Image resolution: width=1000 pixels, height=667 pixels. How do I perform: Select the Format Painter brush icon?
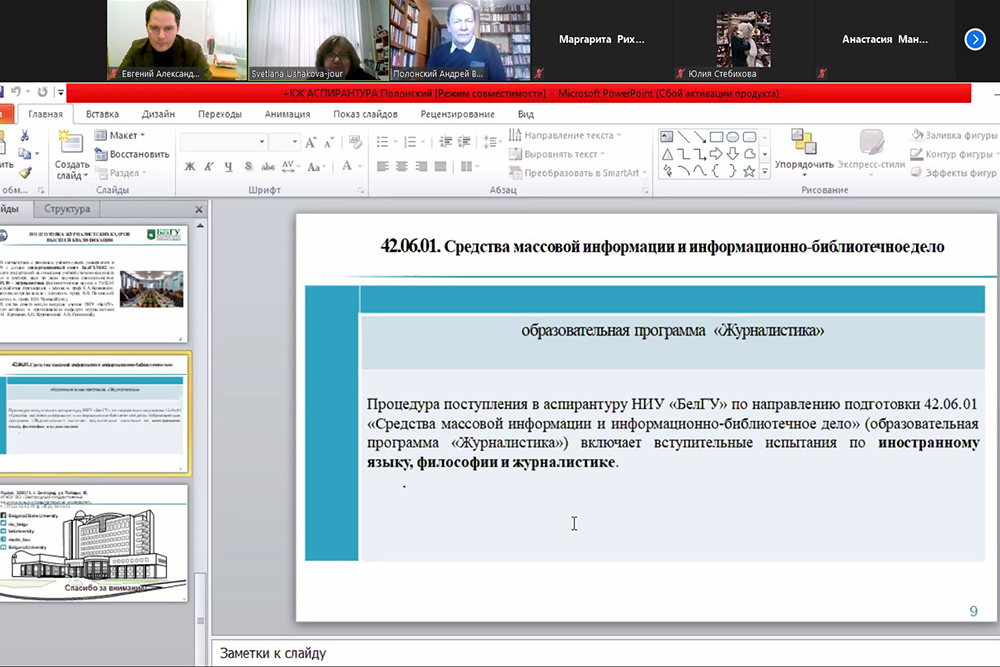tap(25, 172)
